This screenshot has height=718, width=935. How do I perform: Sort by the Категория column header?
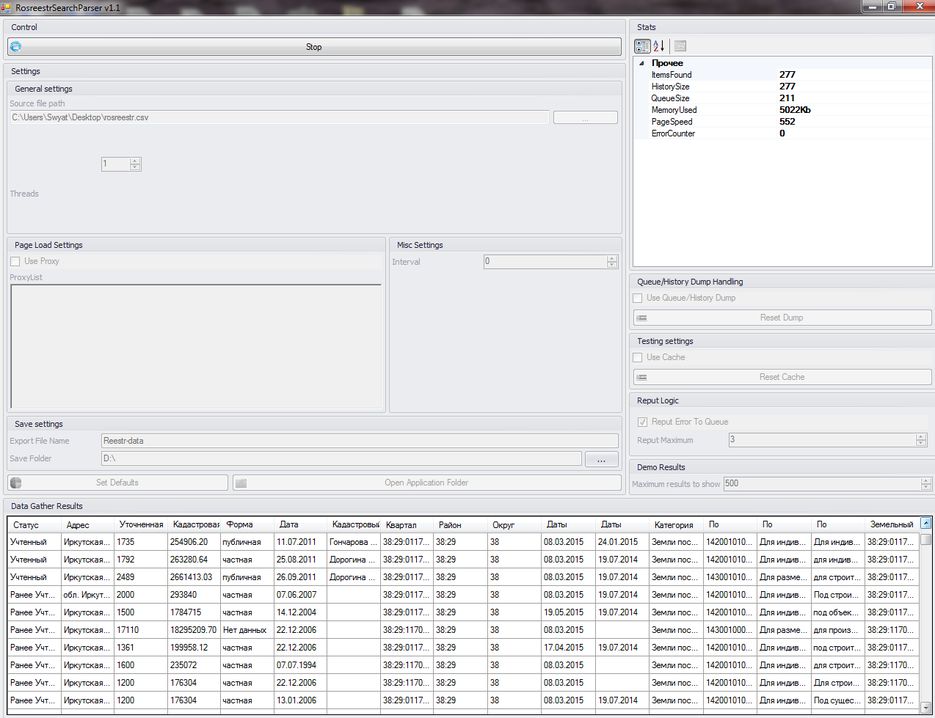point(676,525)
